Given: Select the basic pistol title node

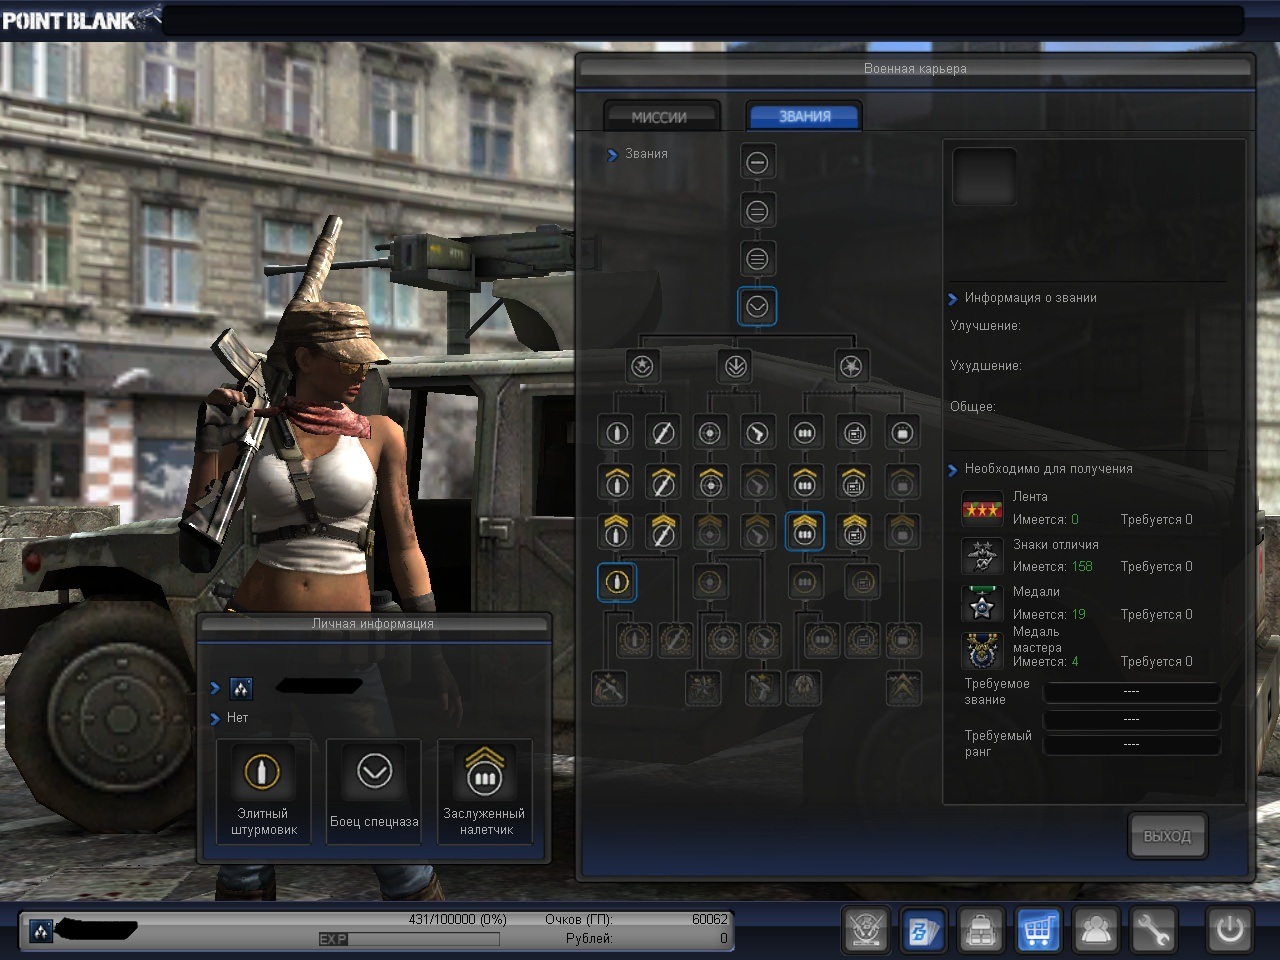Looking at the screenshot, I should [758, 433].
